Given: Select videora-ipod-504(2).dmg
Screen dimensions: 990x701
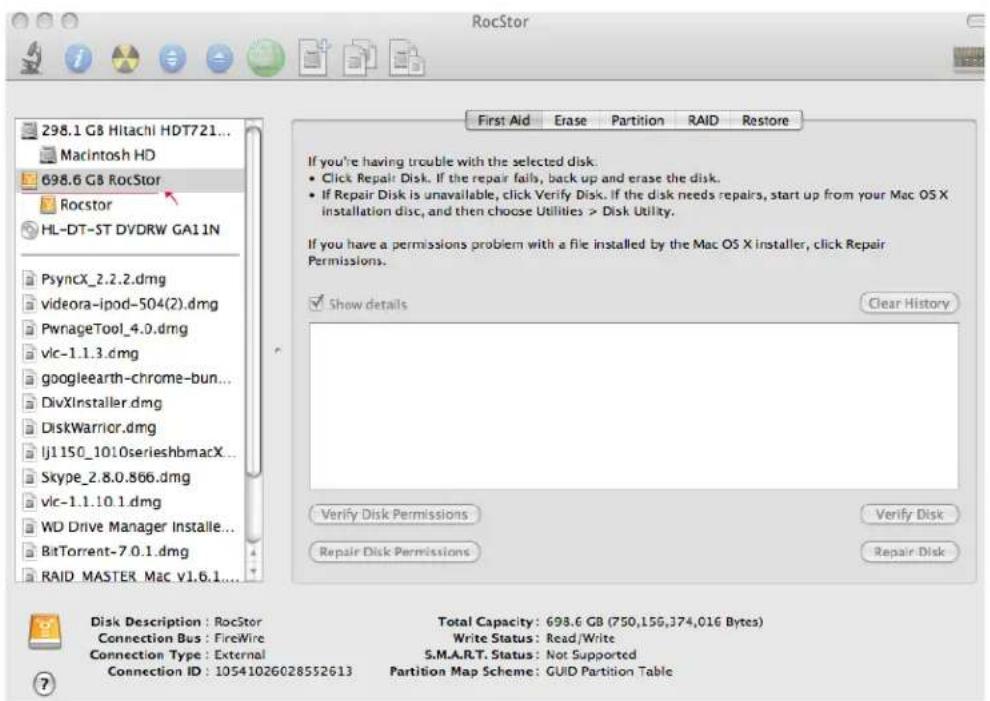Looking at the screenshot, I should (x=129, y=304).
